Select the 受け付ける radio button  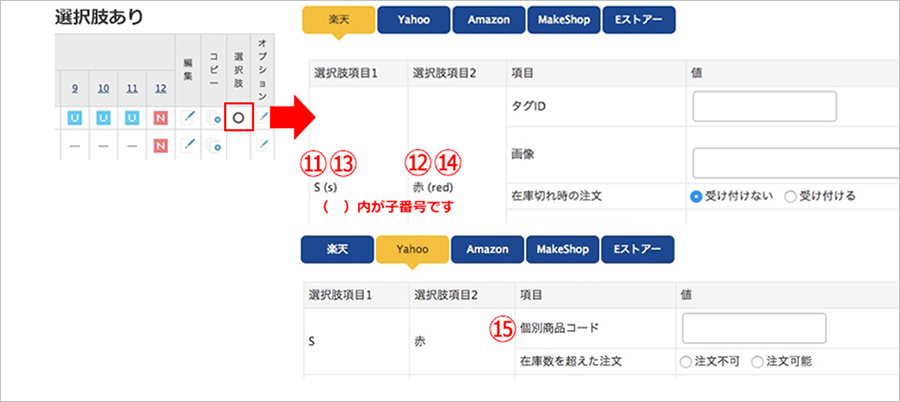[790, 196]
